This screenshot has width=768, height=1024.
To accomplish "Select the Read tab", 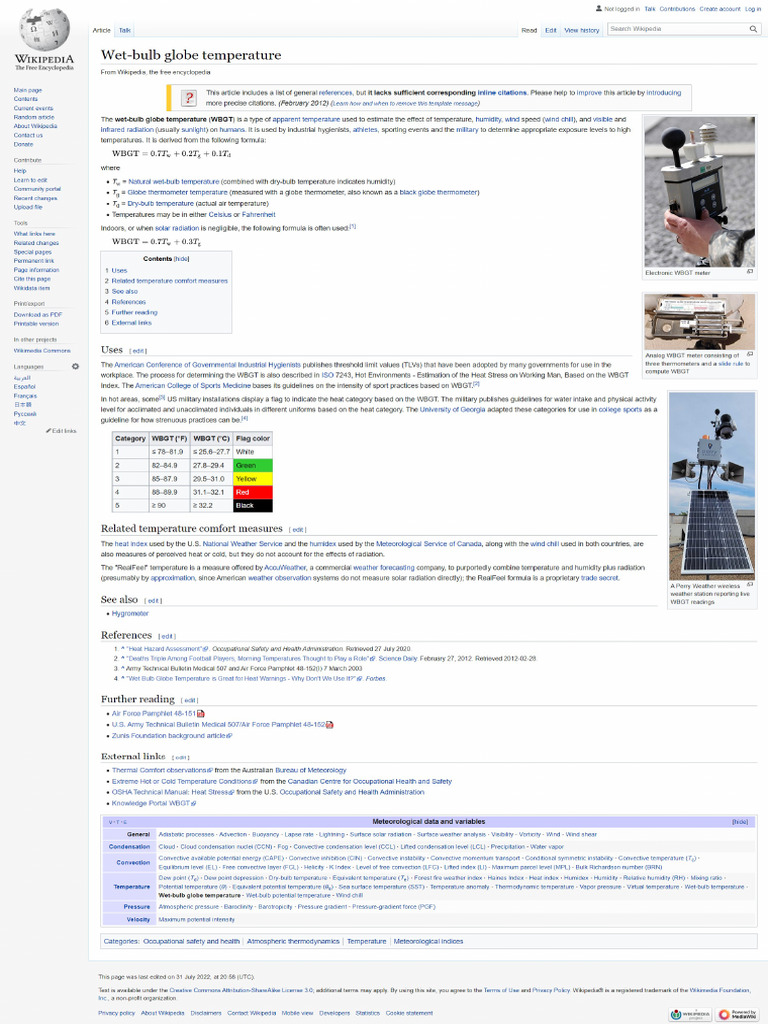I will point(529,30).
